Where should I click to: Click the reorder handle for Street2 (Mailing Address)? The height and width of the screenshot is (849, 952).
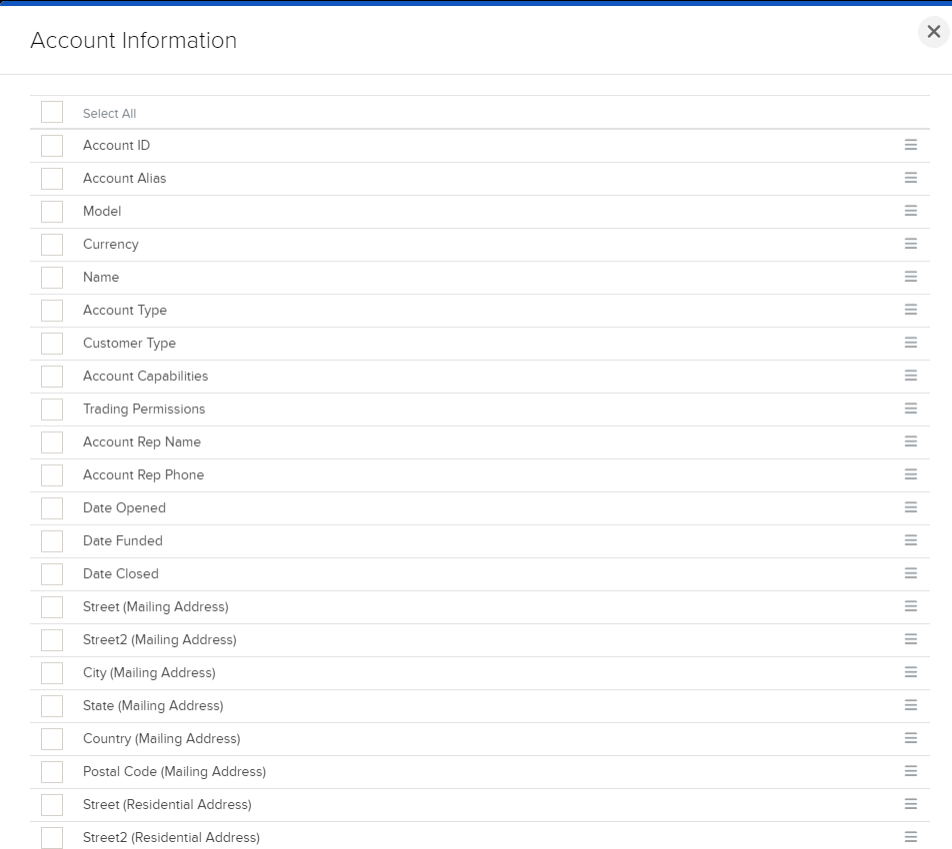point(911,639)
